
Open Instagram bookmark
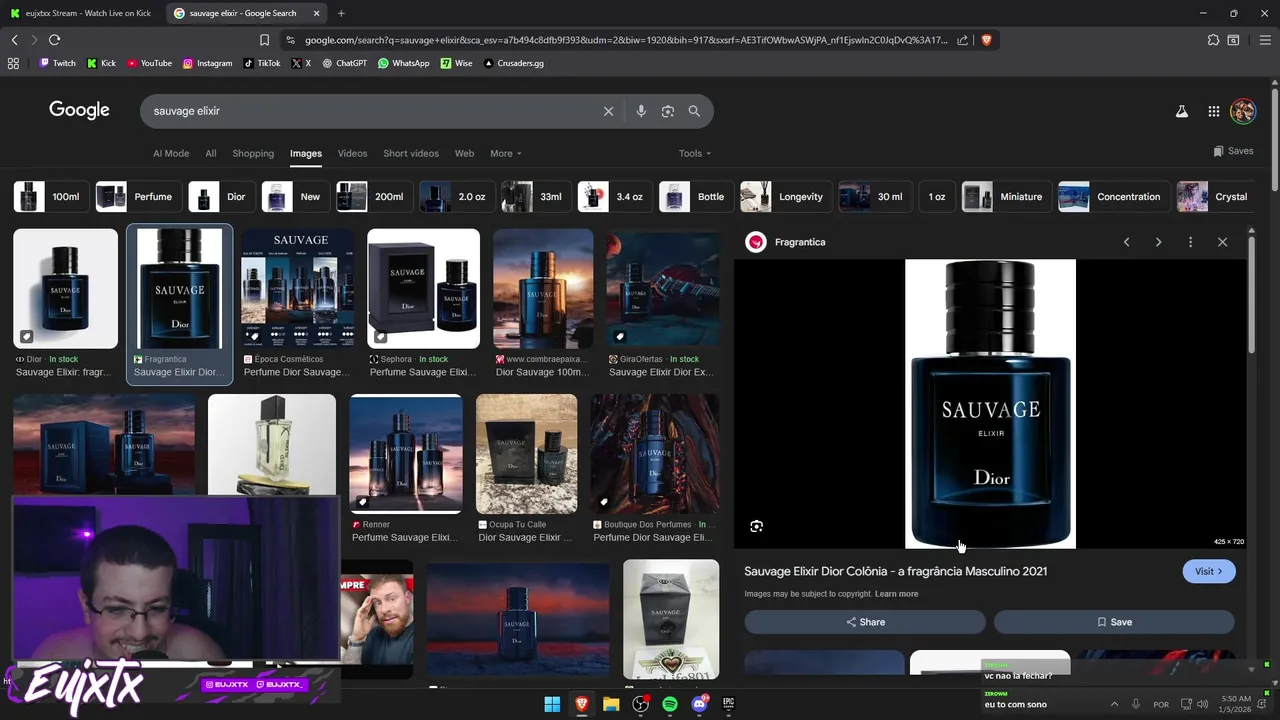point(207,63)
